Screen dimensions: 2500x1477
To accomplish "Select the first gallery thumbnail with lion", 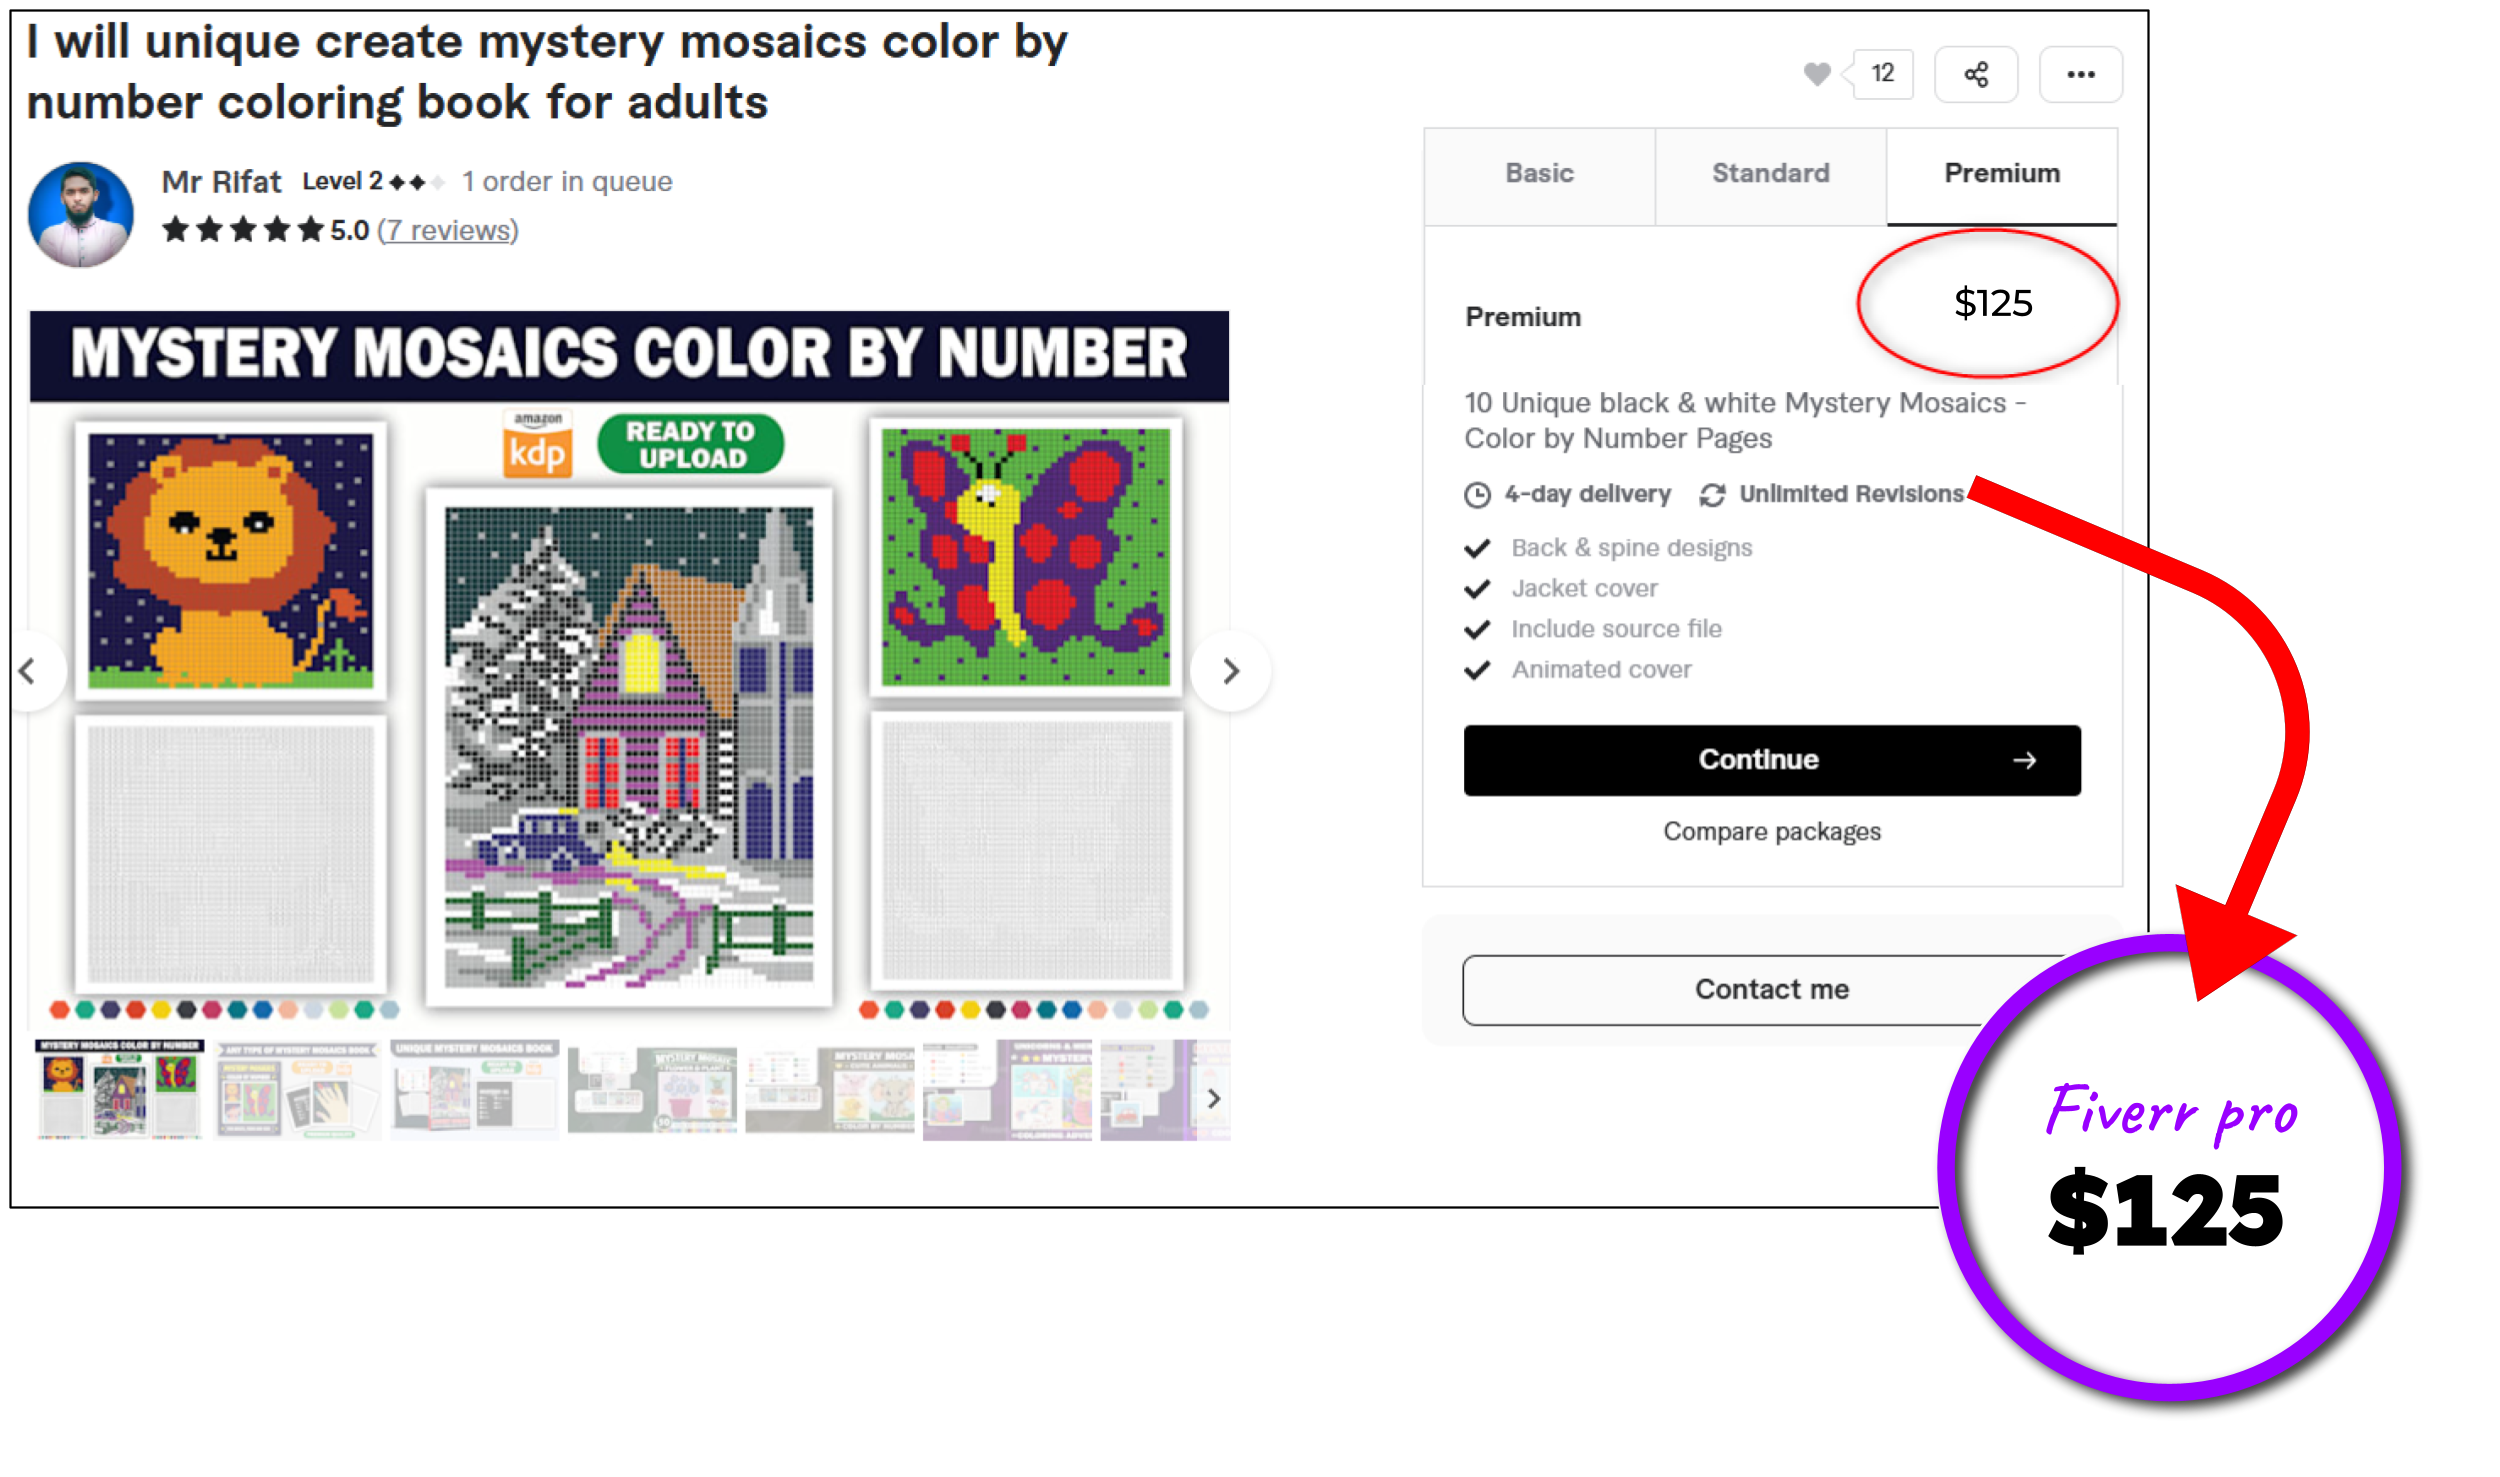I will point(120,1089).
